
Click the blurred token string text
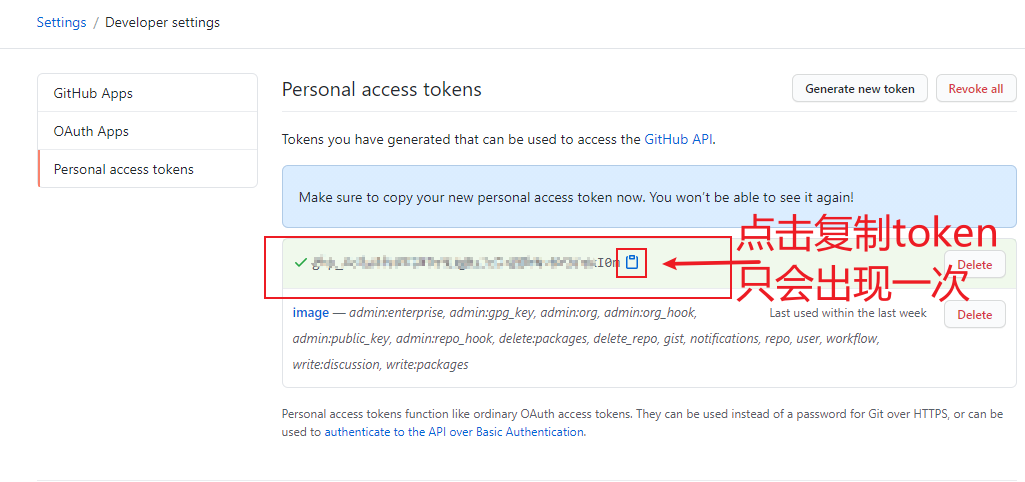click(465, 263)
